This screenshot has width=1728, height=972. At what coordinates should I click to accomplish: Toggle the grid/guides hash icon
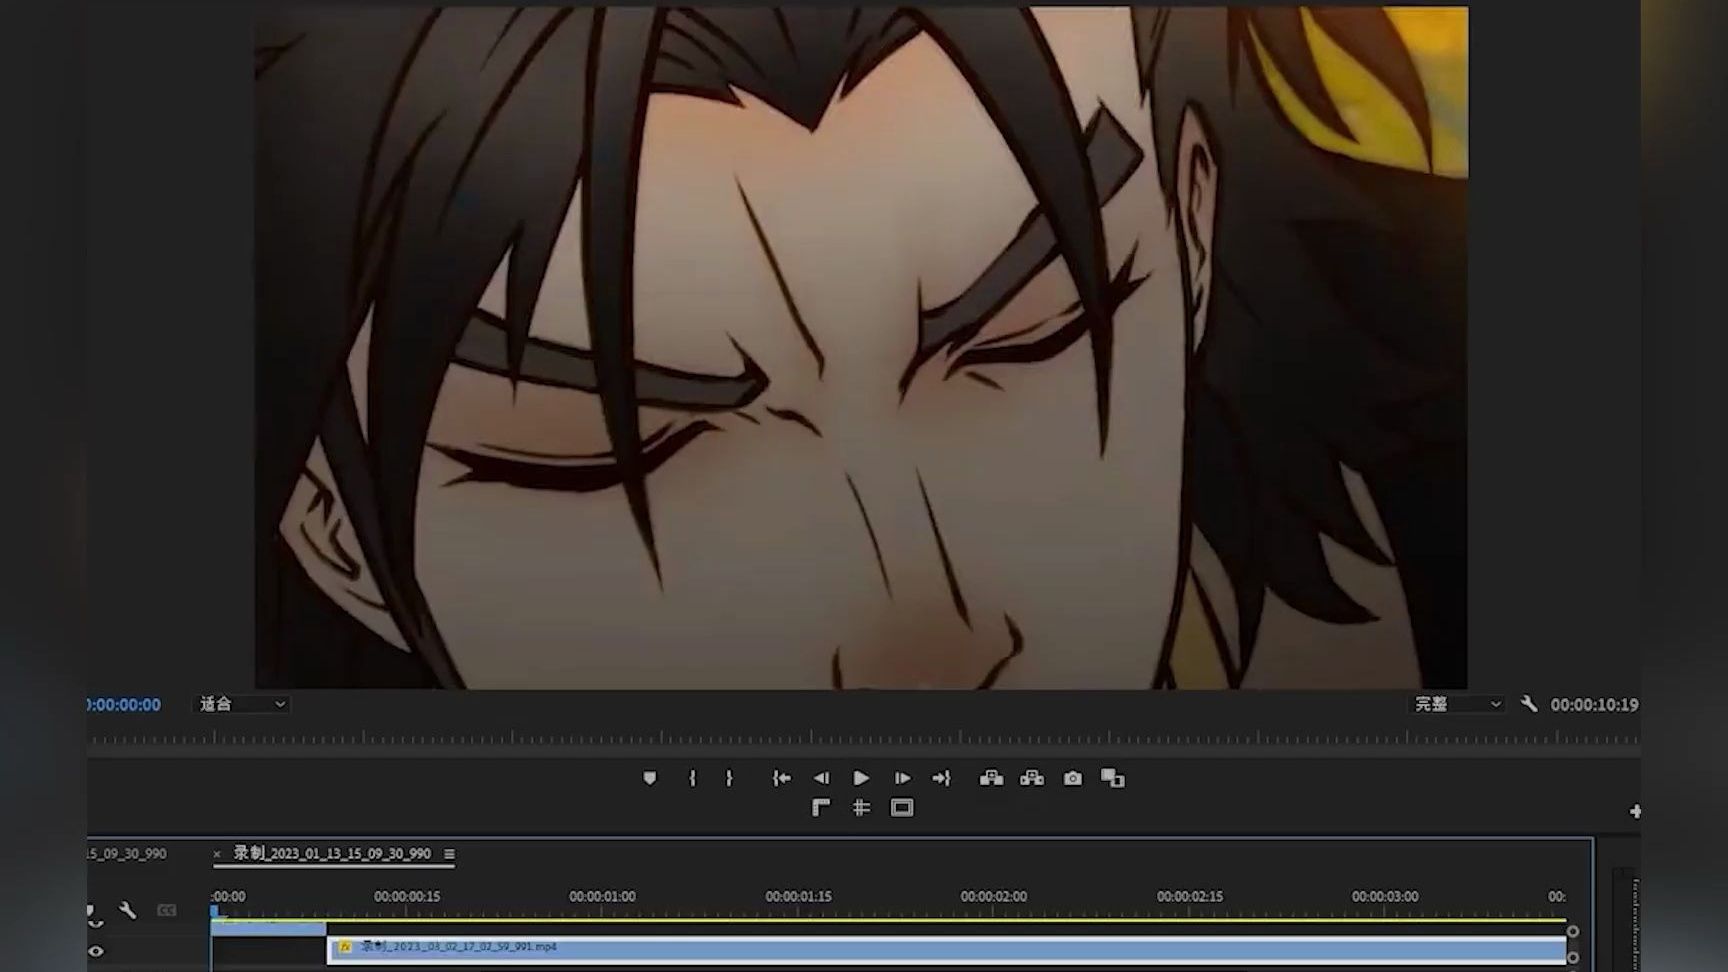pyautogui.click(x=861, y=808)
